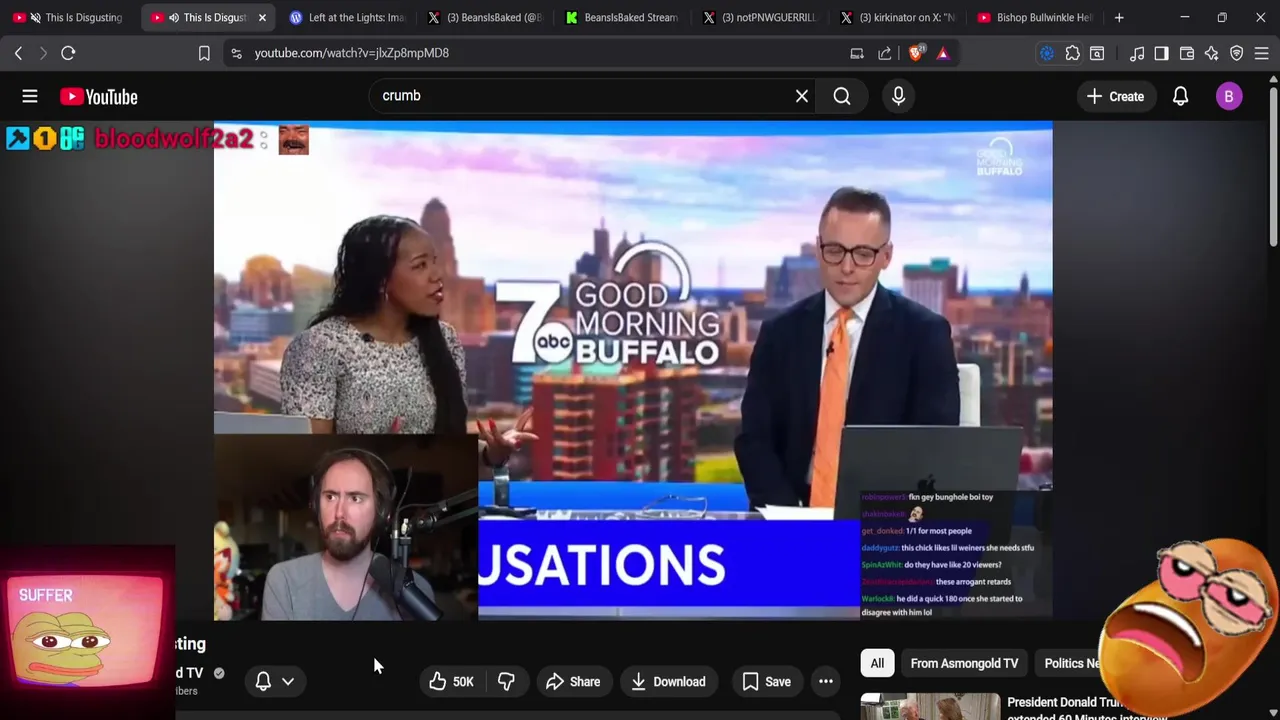The height and width of the screenshot is (720, 1280).
Task: Click the Download button
Action: (668, 682)
